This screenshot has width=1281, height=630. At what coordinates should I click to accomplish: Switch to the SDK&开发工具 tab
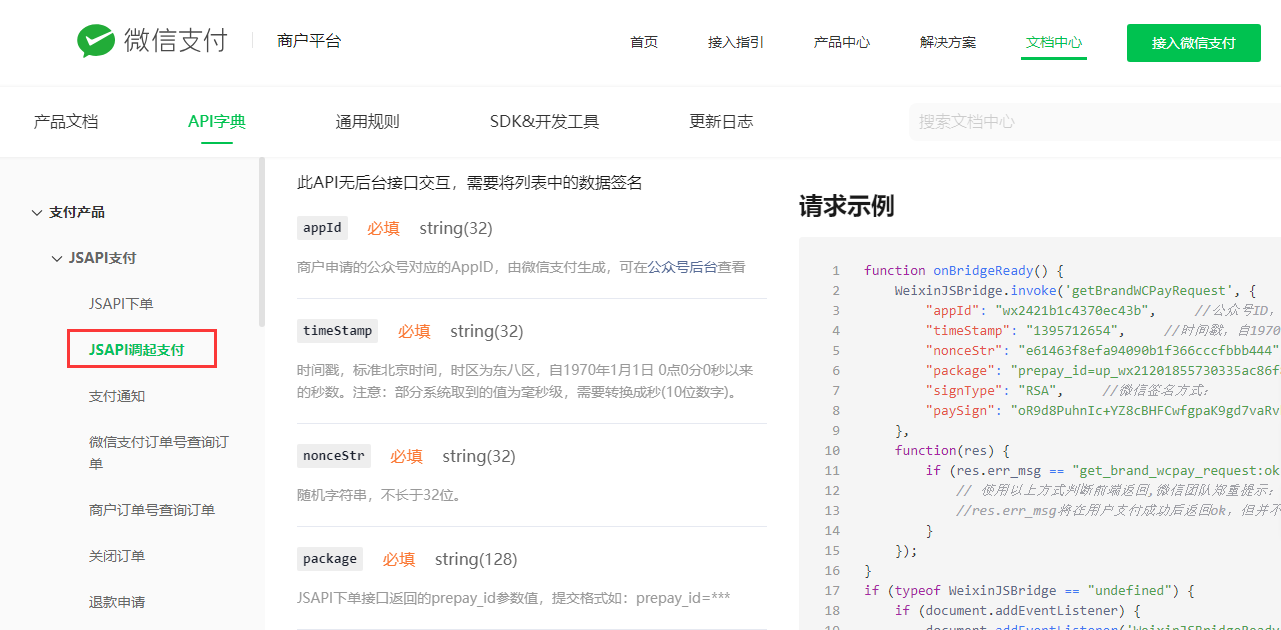[544, 122]
